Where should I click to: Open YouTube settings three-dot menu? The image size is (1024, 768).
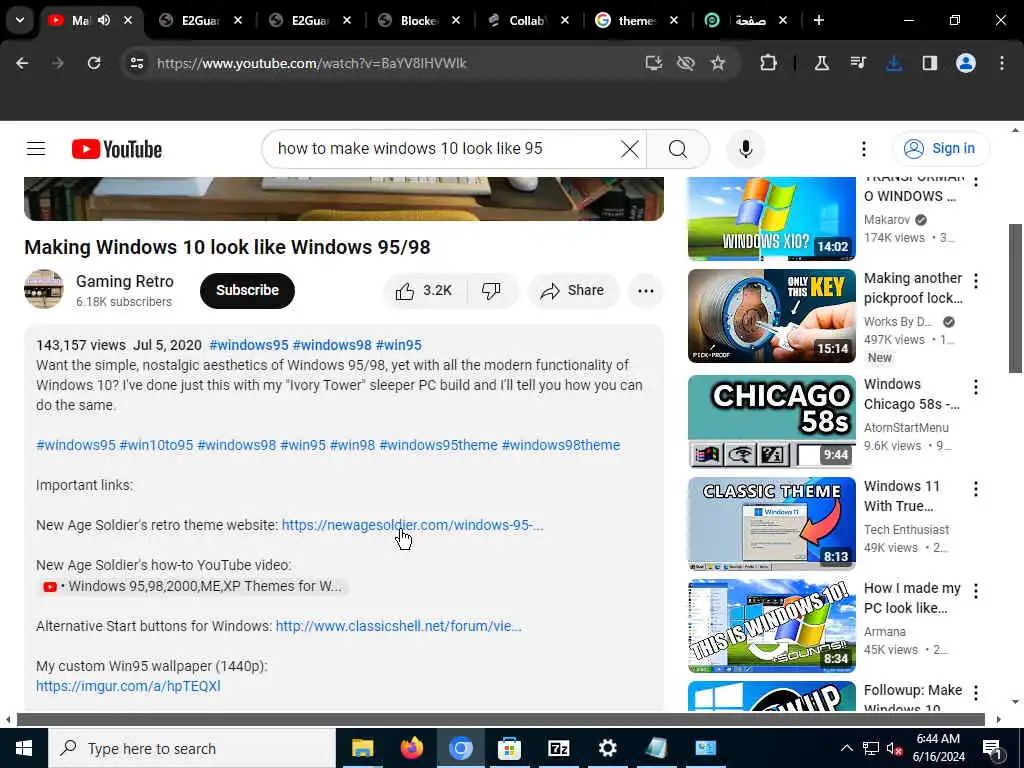tap(863, 149)
